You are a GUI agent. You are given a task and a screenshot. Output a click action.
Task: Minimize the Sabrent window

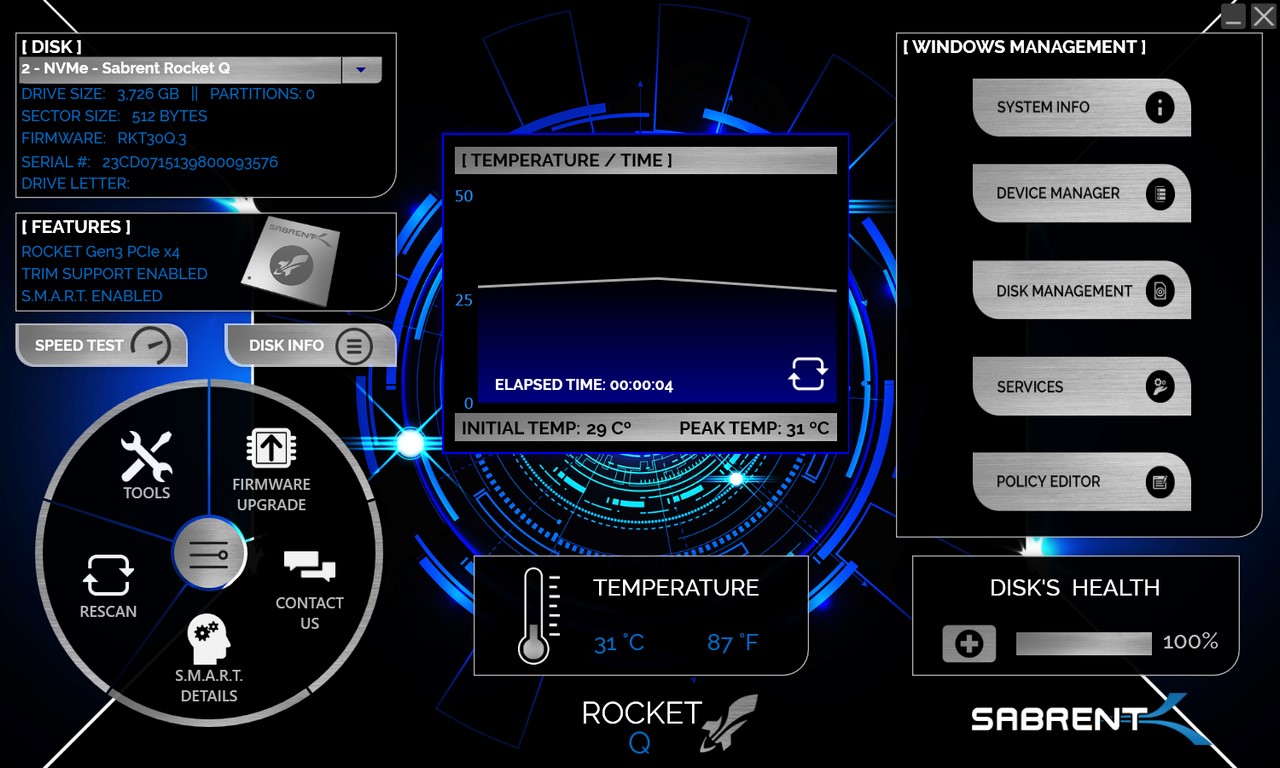(1233, 16)
